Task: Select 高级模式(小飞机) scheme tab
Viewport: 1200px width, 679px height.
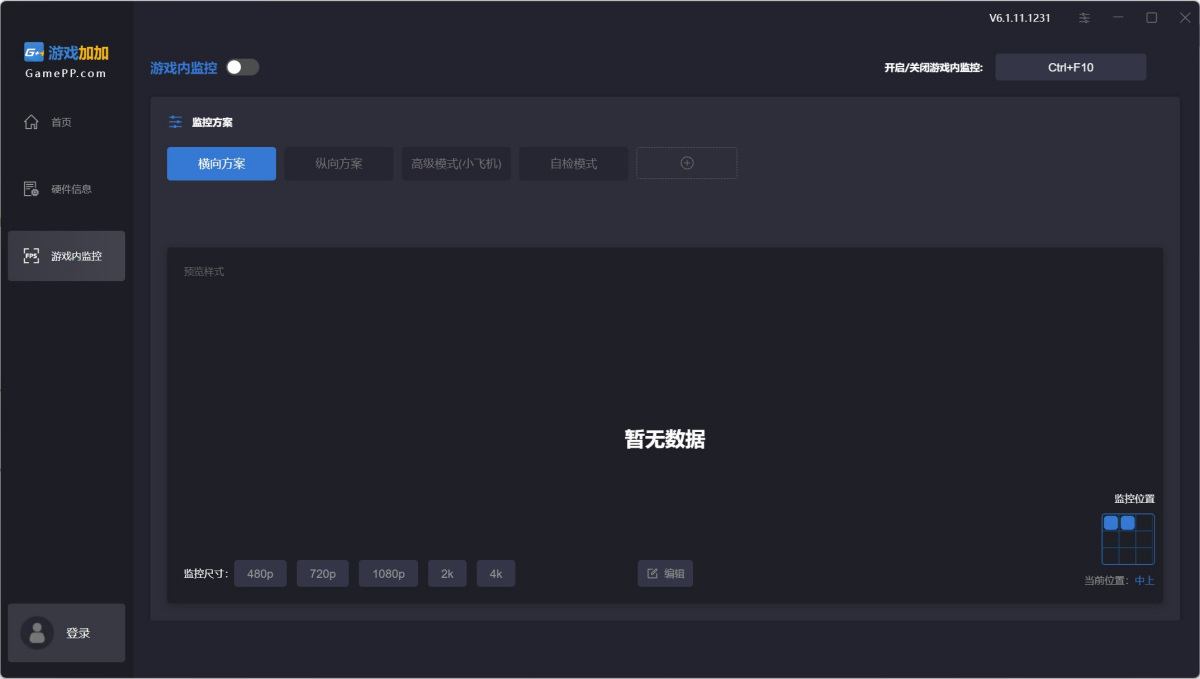Action: (456, 164)
